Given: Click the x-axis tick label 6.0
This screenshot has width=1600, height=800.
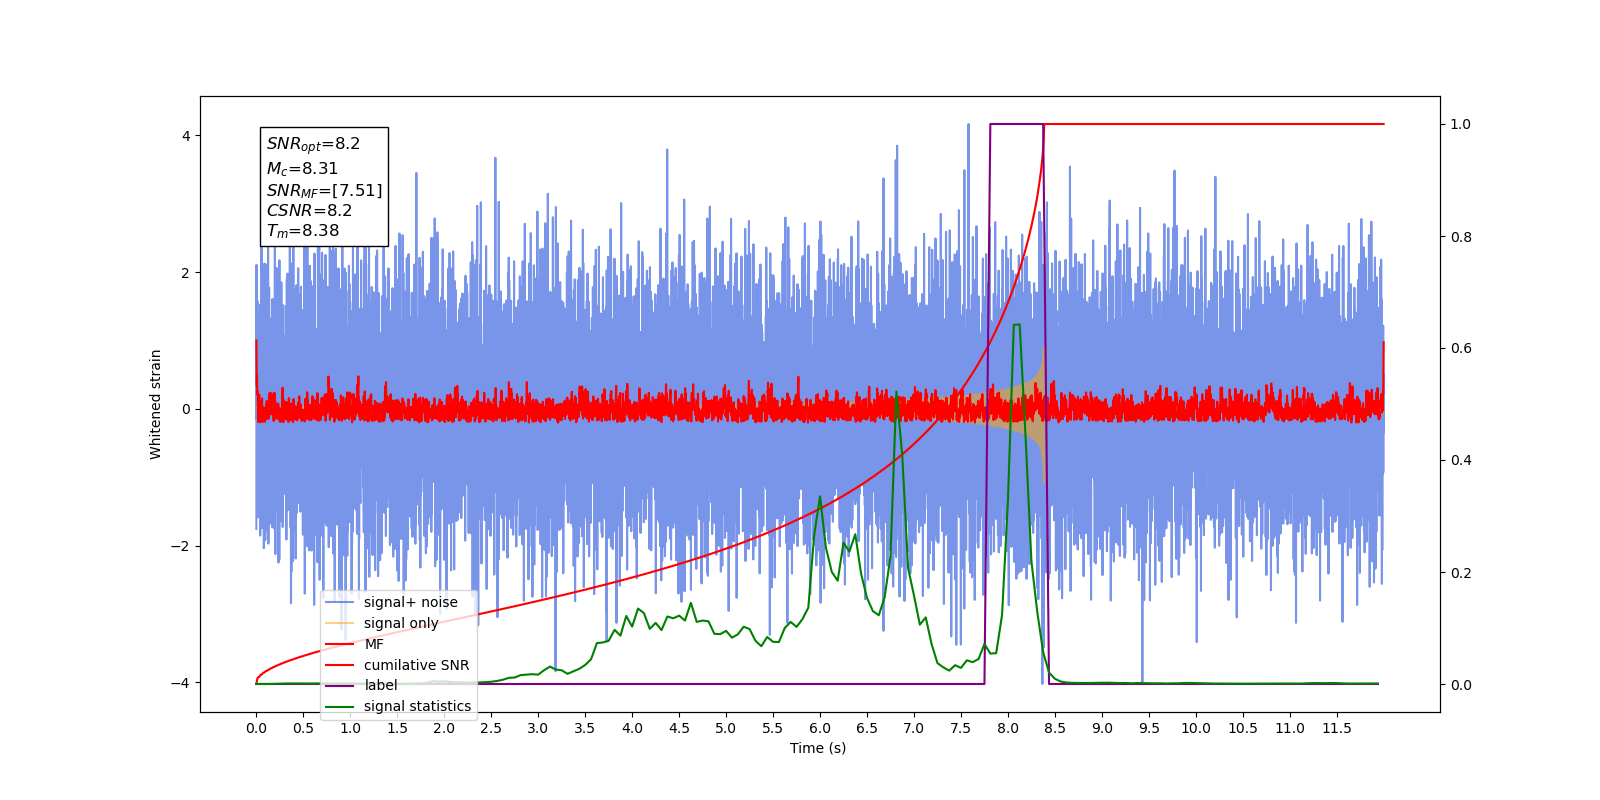Looking at the screenshot, I should pos(820,728).
